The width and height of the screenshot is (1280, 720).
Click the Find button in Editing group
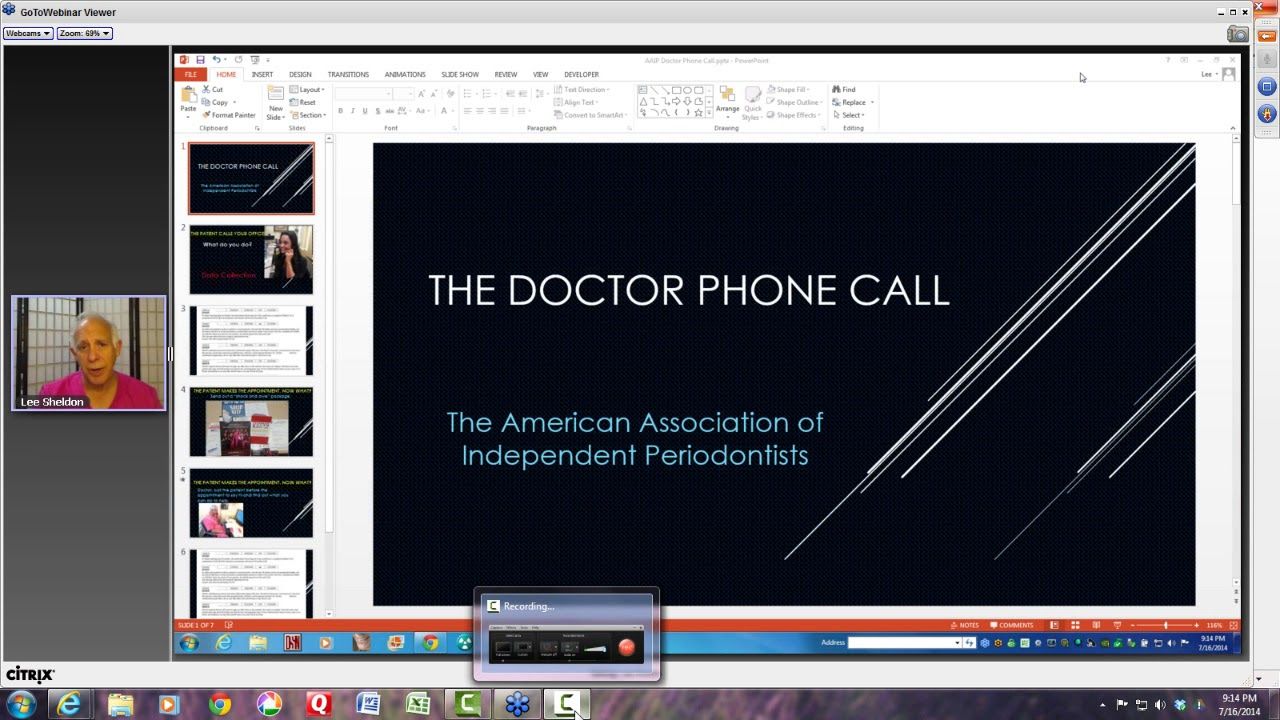point(844,90)
